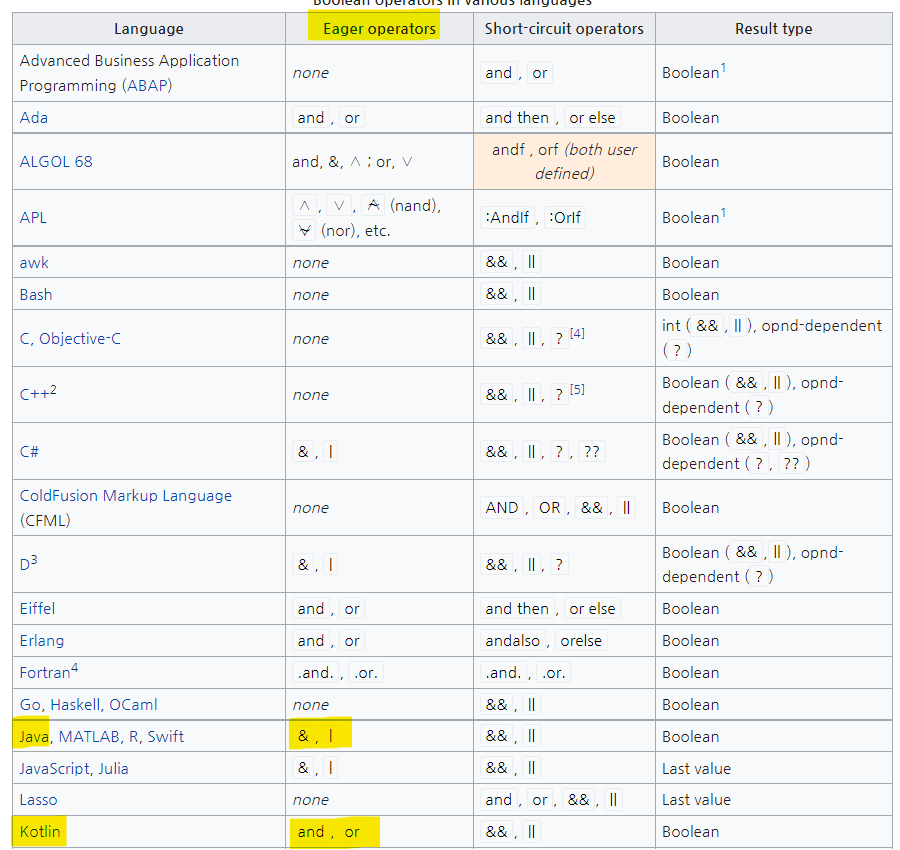Follow the ALGOL 68 link
The width and height of the screenshot is (900, 850).
click(56, 162)
